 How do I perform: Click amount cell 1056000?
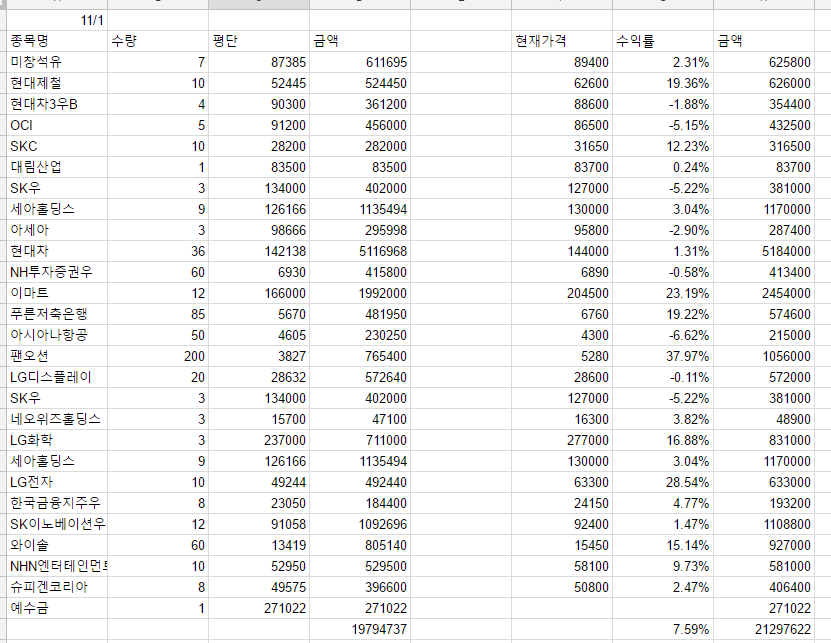coord(764,356)
